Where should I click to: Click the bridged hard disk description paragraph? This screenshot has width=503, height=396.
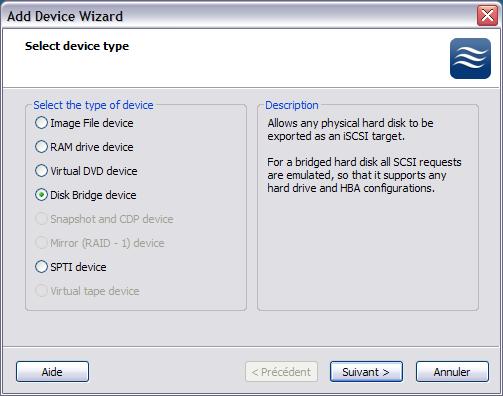364,175
